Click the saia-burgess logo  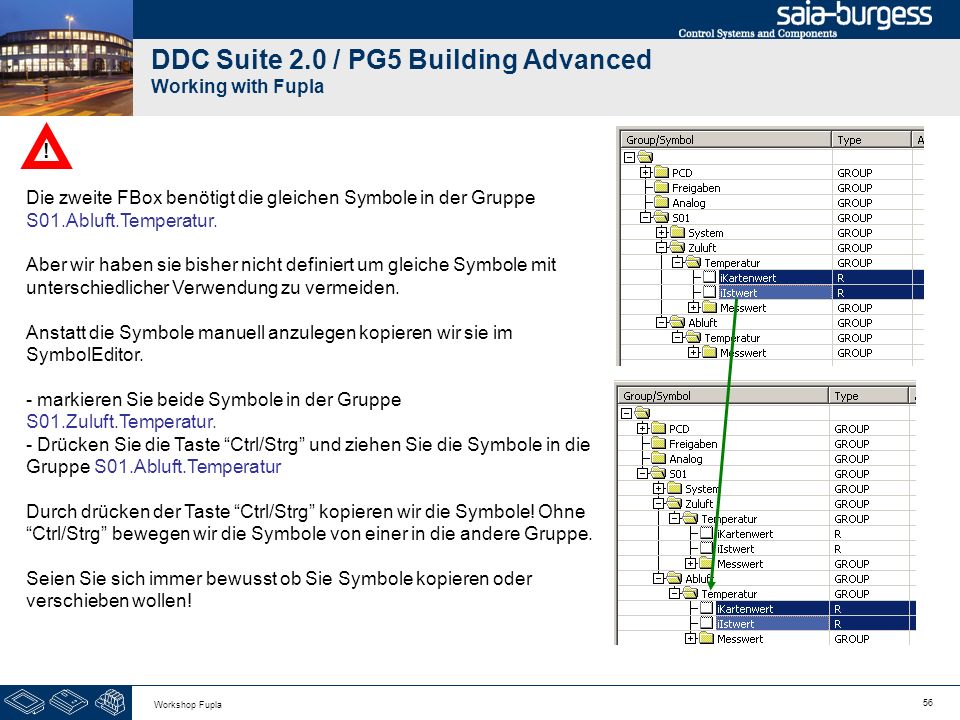pos(853,16)
